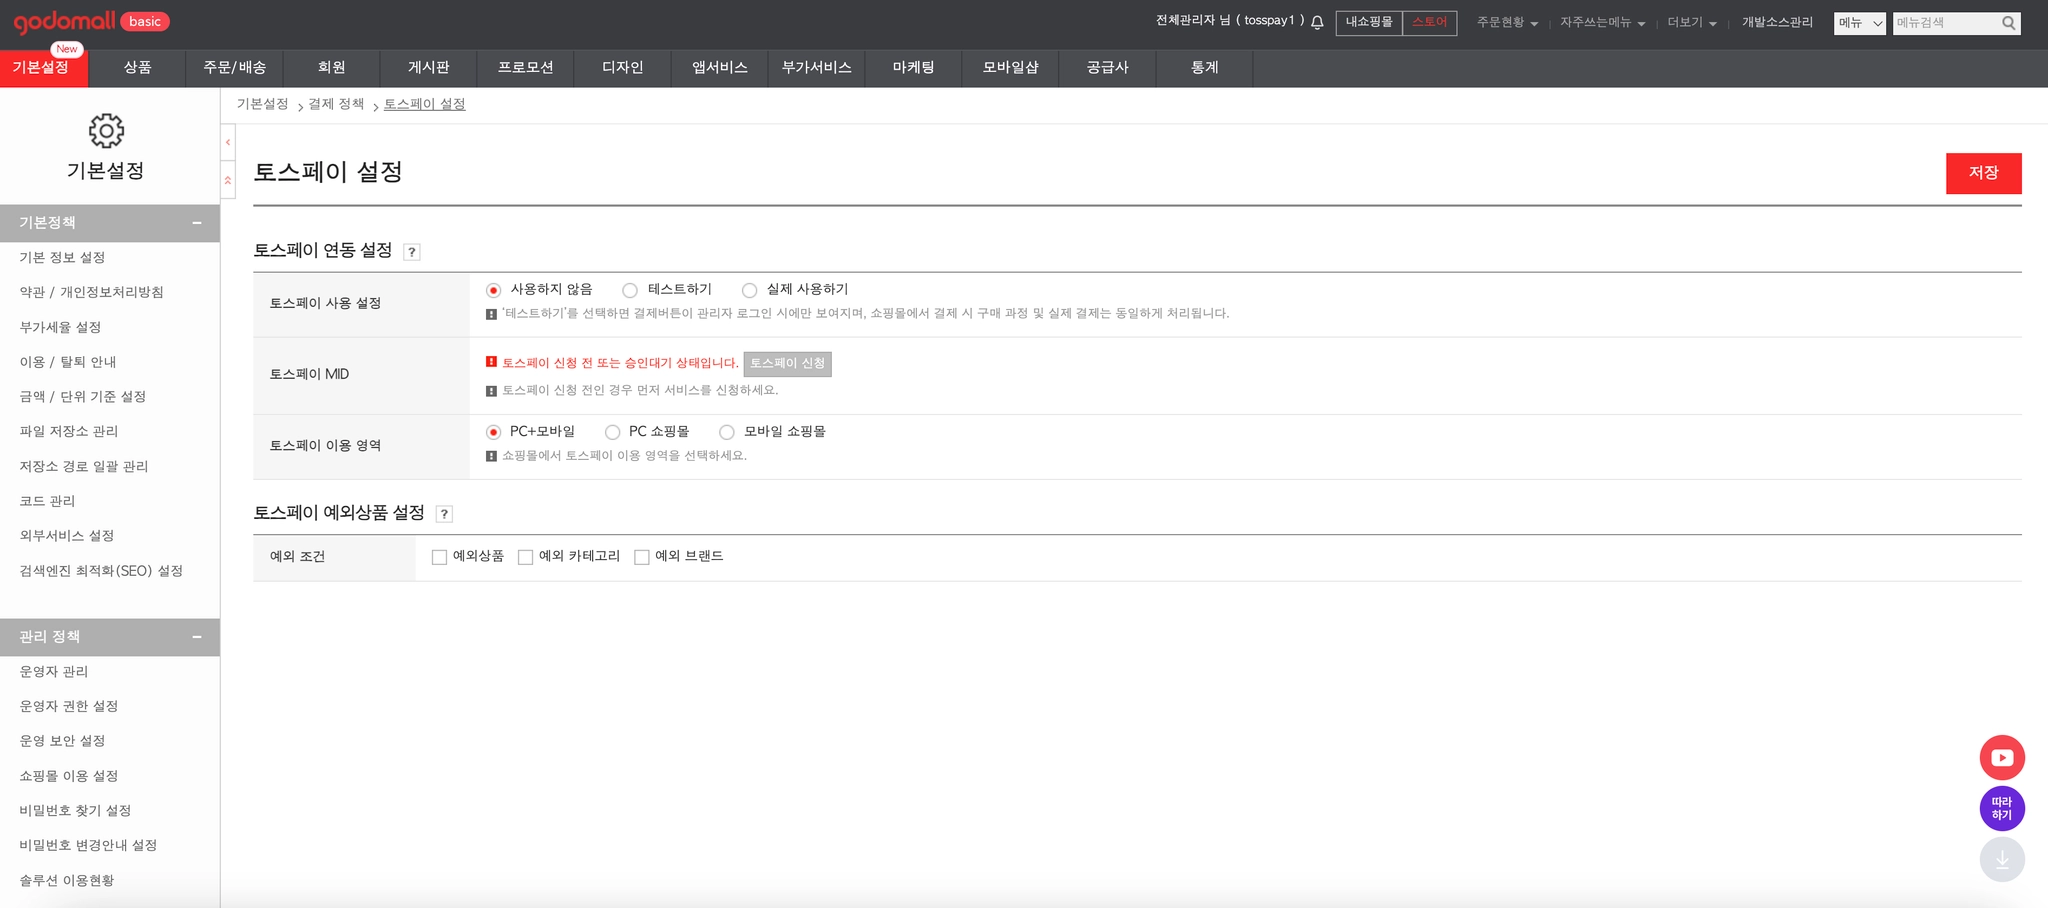
Task: Open 이용 / 탈퇴 안내 in sidebar
Action: tap(68, 362)
